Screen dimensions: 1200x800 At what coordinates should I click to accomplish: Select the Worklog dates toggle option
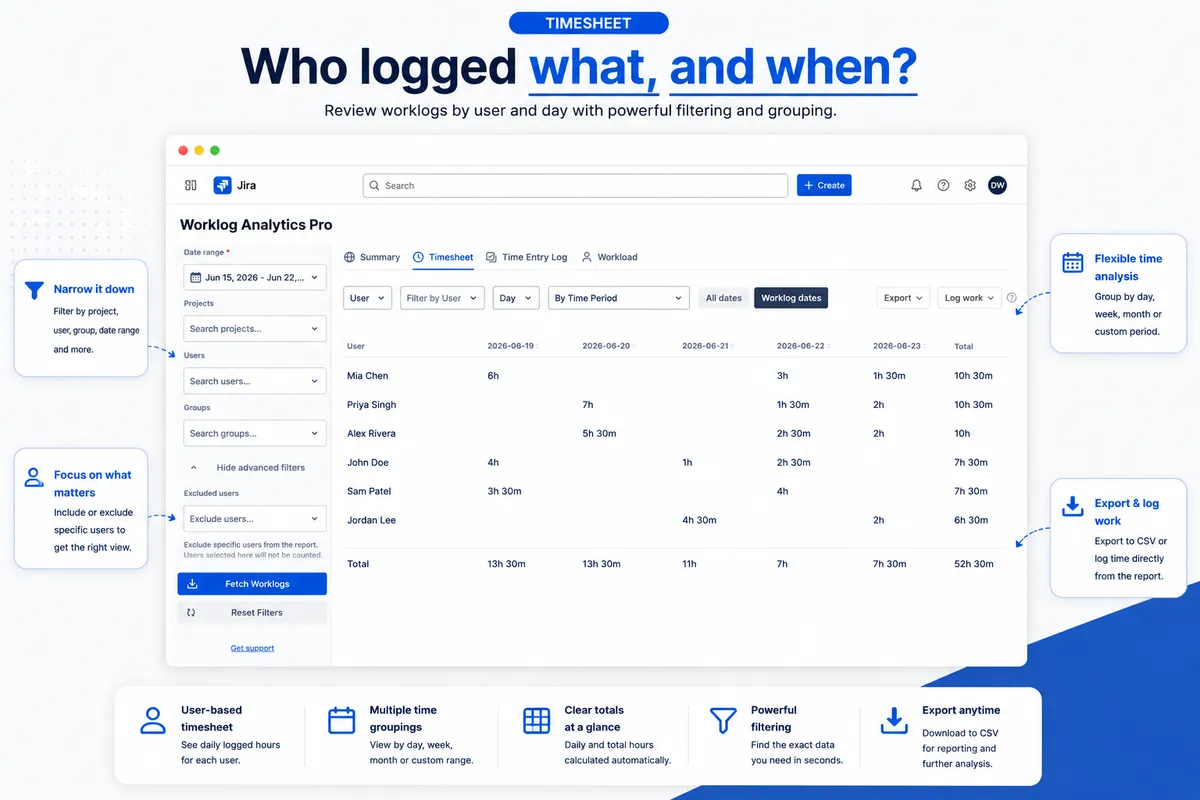(x=791, y=298)
